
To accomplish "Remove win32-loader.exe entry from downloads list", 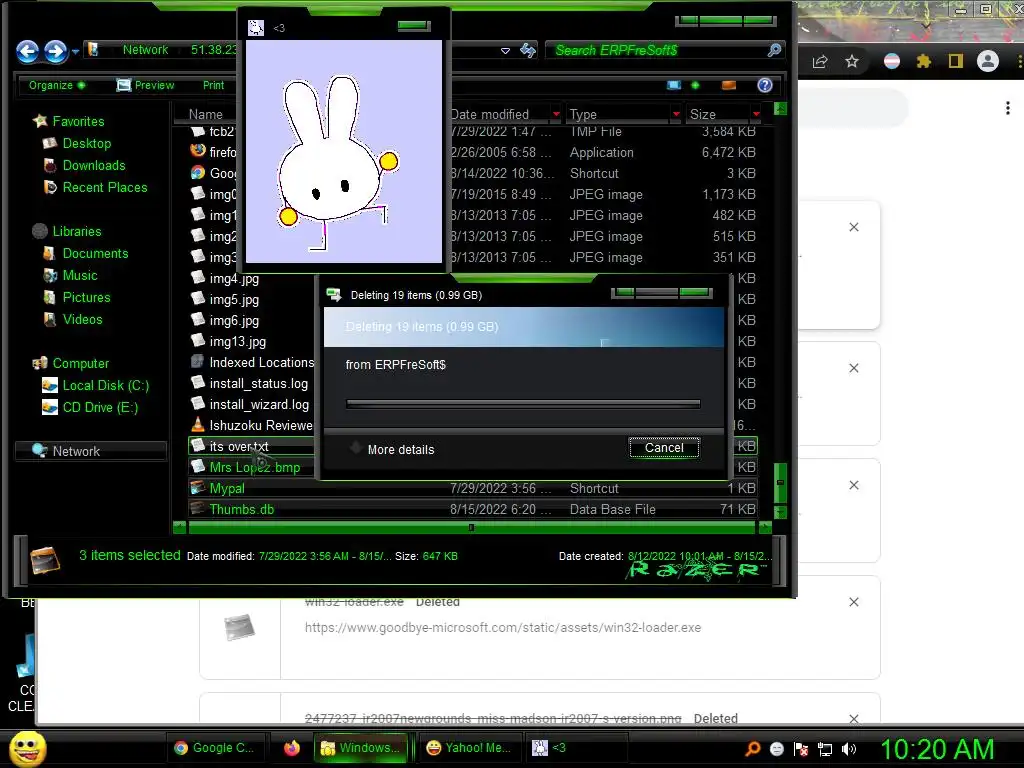I will pos(854,602).
